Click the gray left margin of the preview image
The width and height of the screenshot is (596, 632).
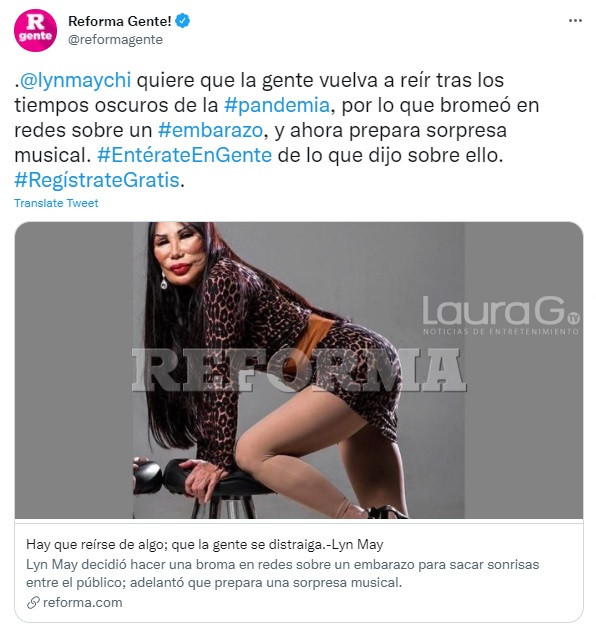coord(74,370)
